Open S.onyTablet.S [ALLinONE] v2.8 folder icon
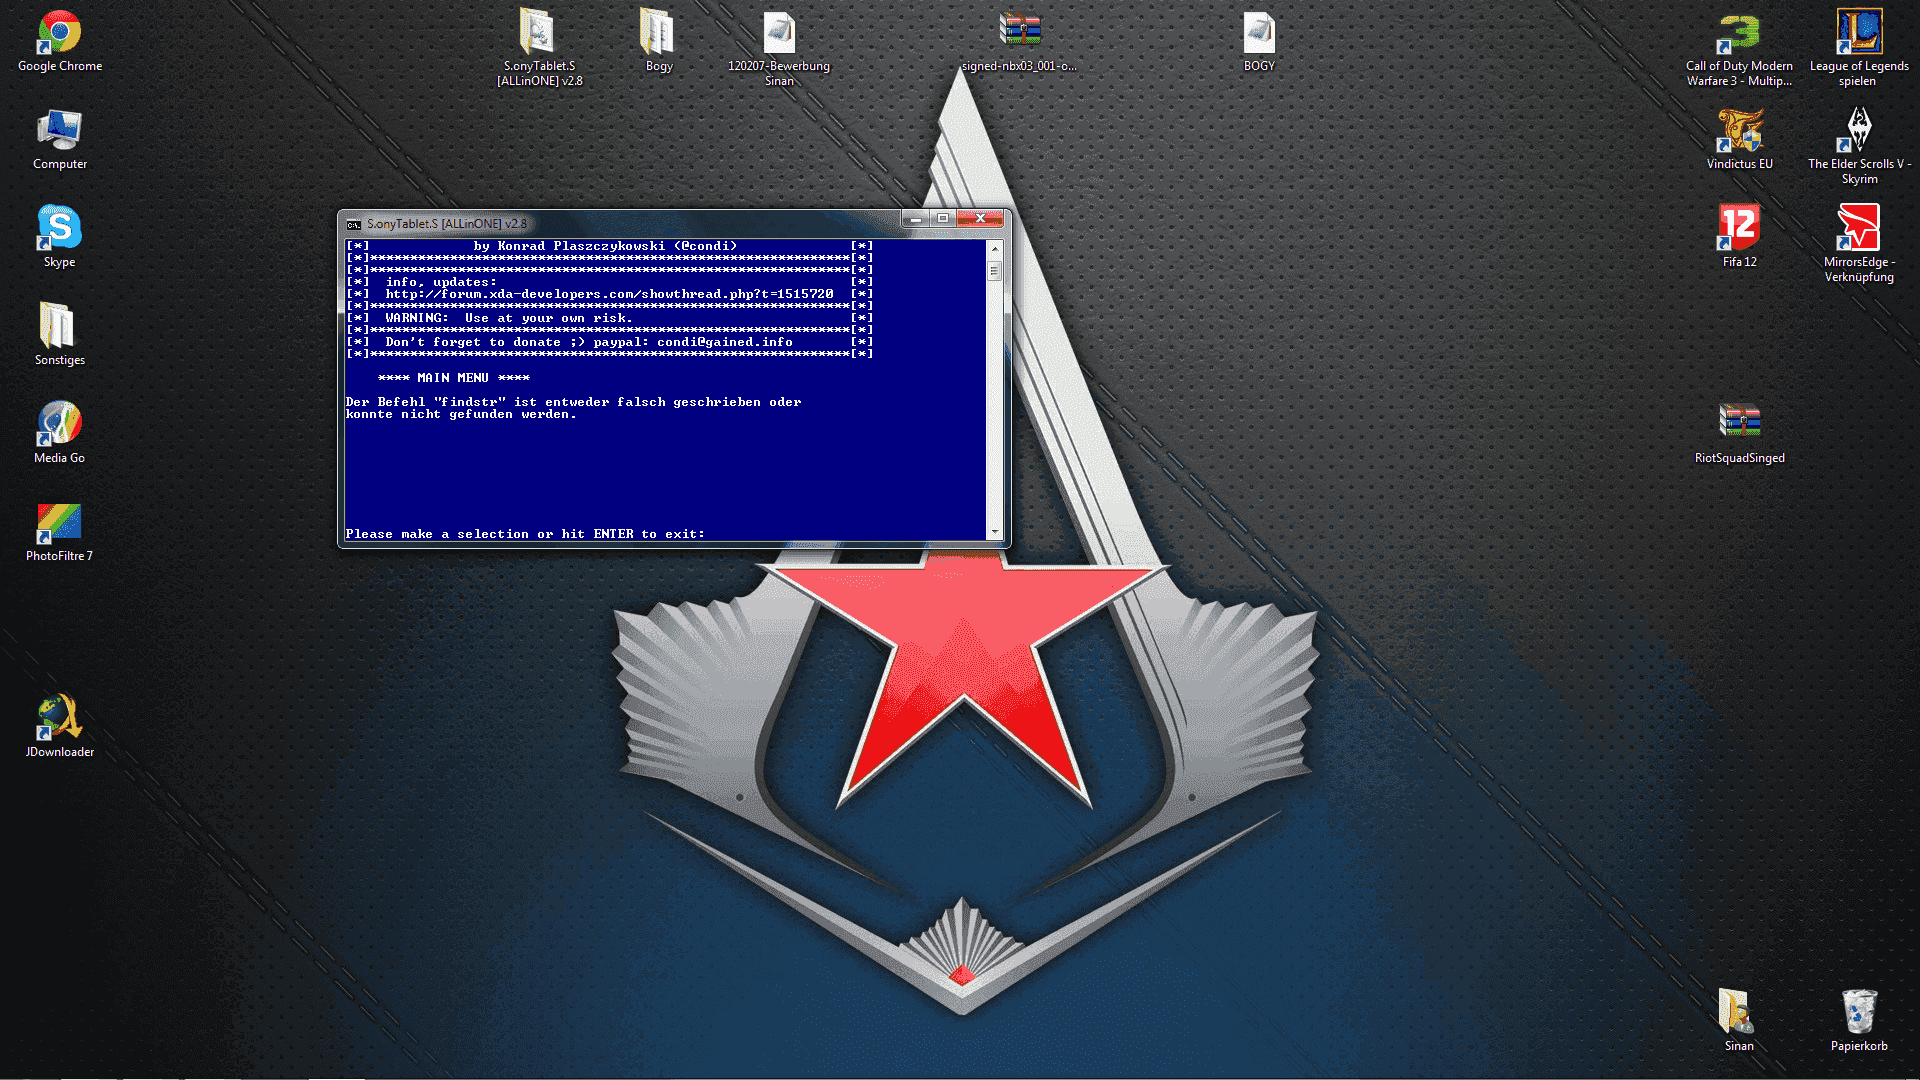Viewport: 1920px width, 1080px height. coord(539,48)
